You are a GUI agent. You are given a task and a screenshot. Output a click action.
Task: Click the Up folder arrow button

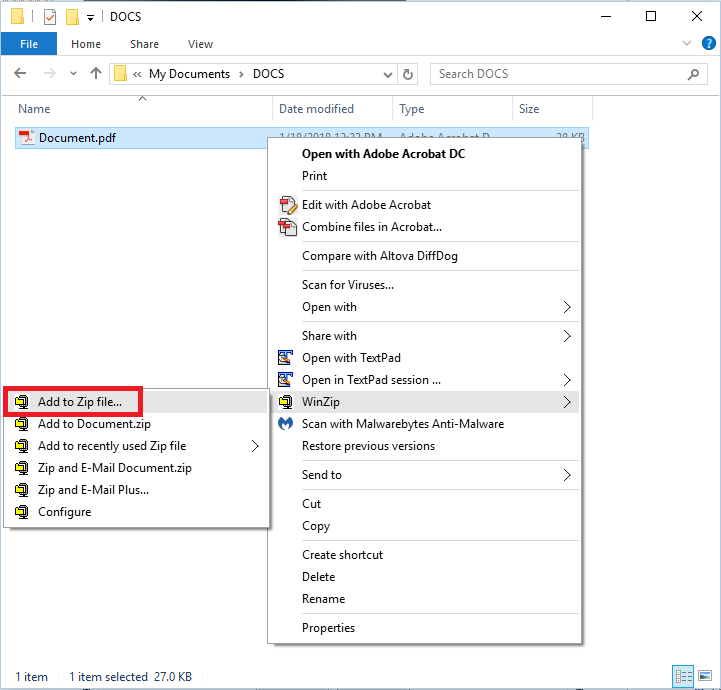click(96, 74)
